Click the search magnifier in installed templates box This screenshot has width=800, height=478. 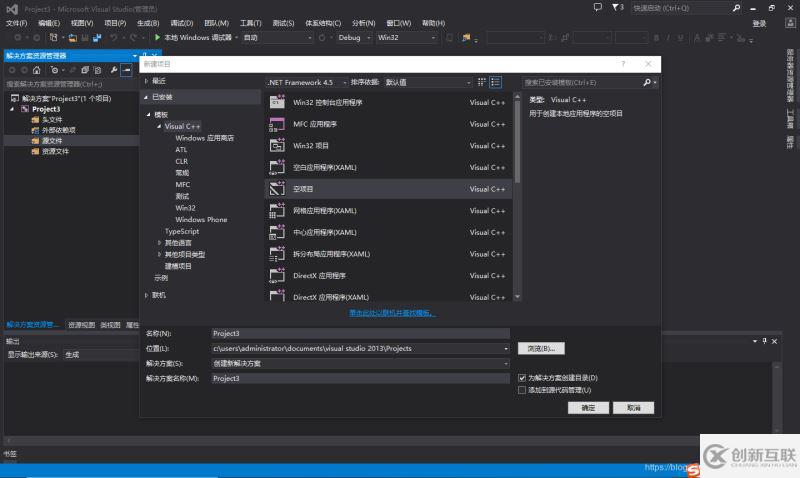647,82
